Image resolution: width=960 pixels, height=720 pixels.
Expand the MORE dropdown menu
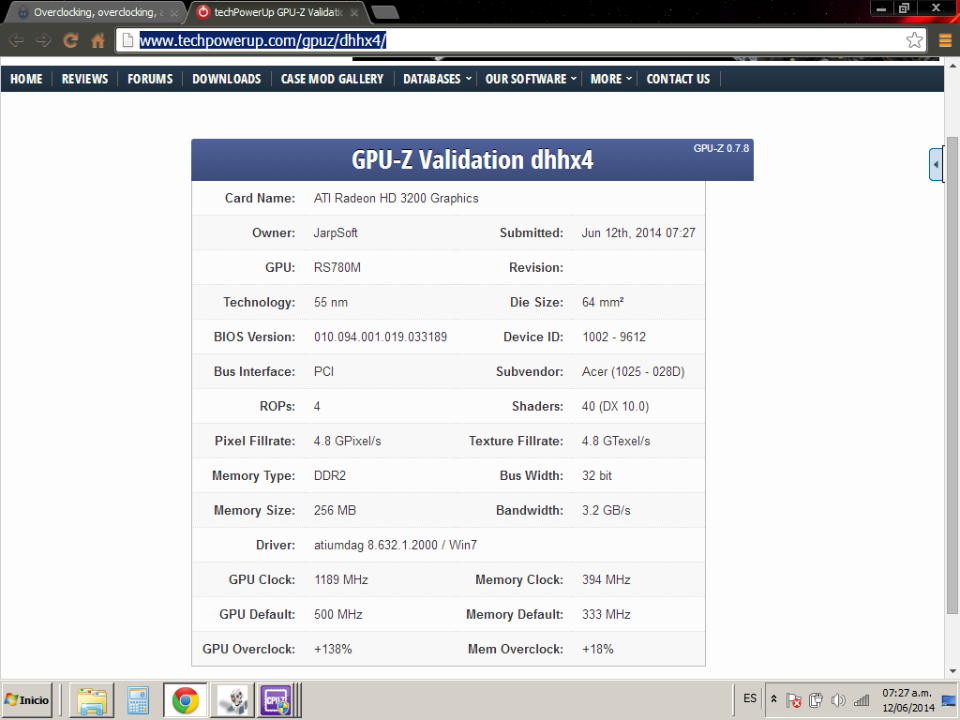point(610,79)
